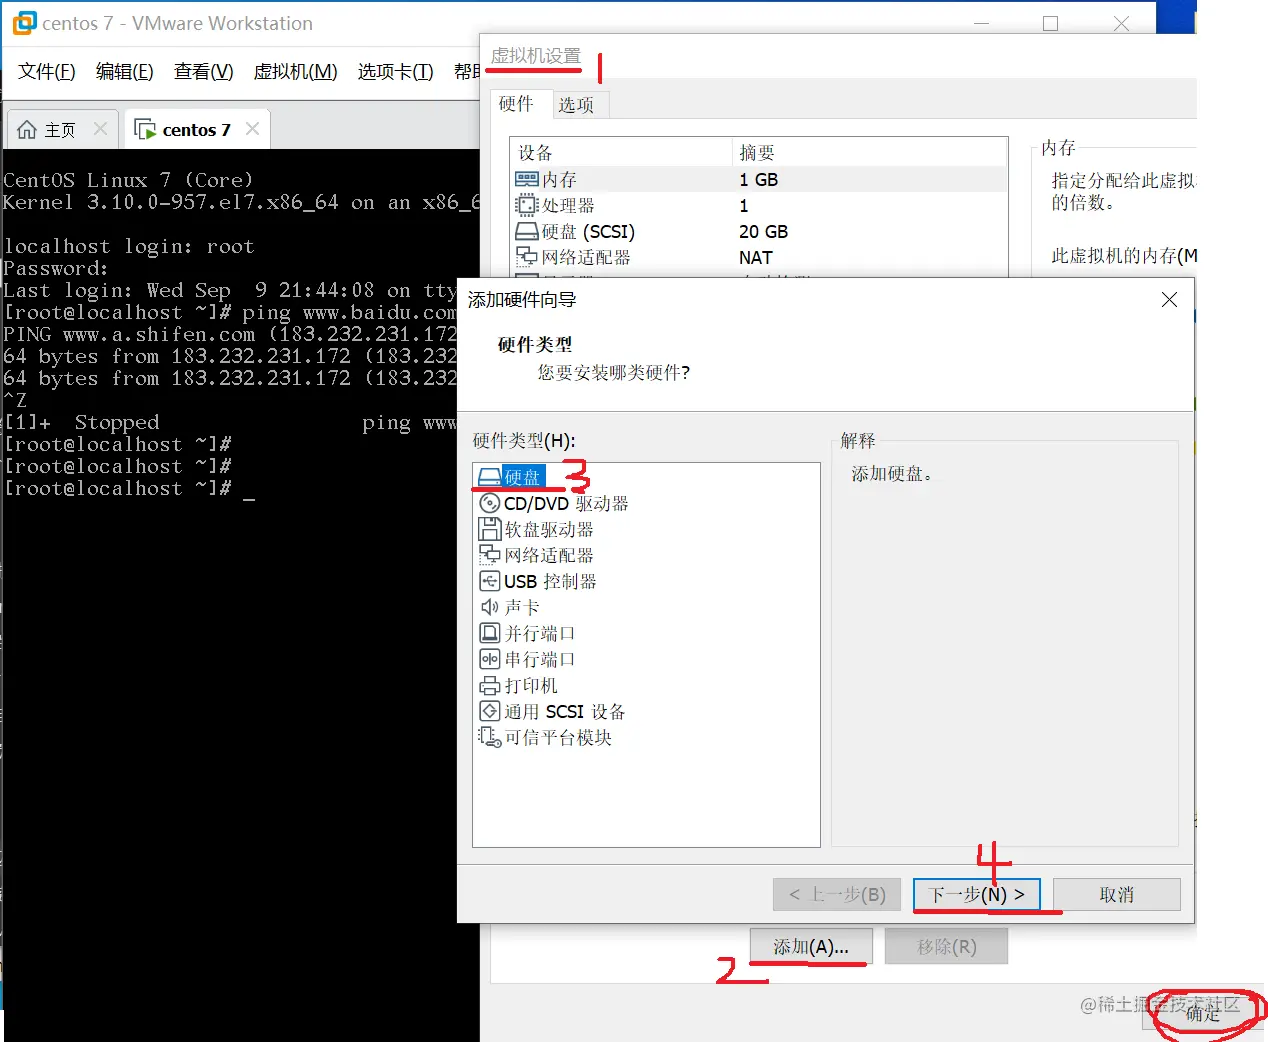Select the 硬盘 hard disk icon in the wizard
This screenshot has width=1268, height=1042.
[x=489, y=477]
